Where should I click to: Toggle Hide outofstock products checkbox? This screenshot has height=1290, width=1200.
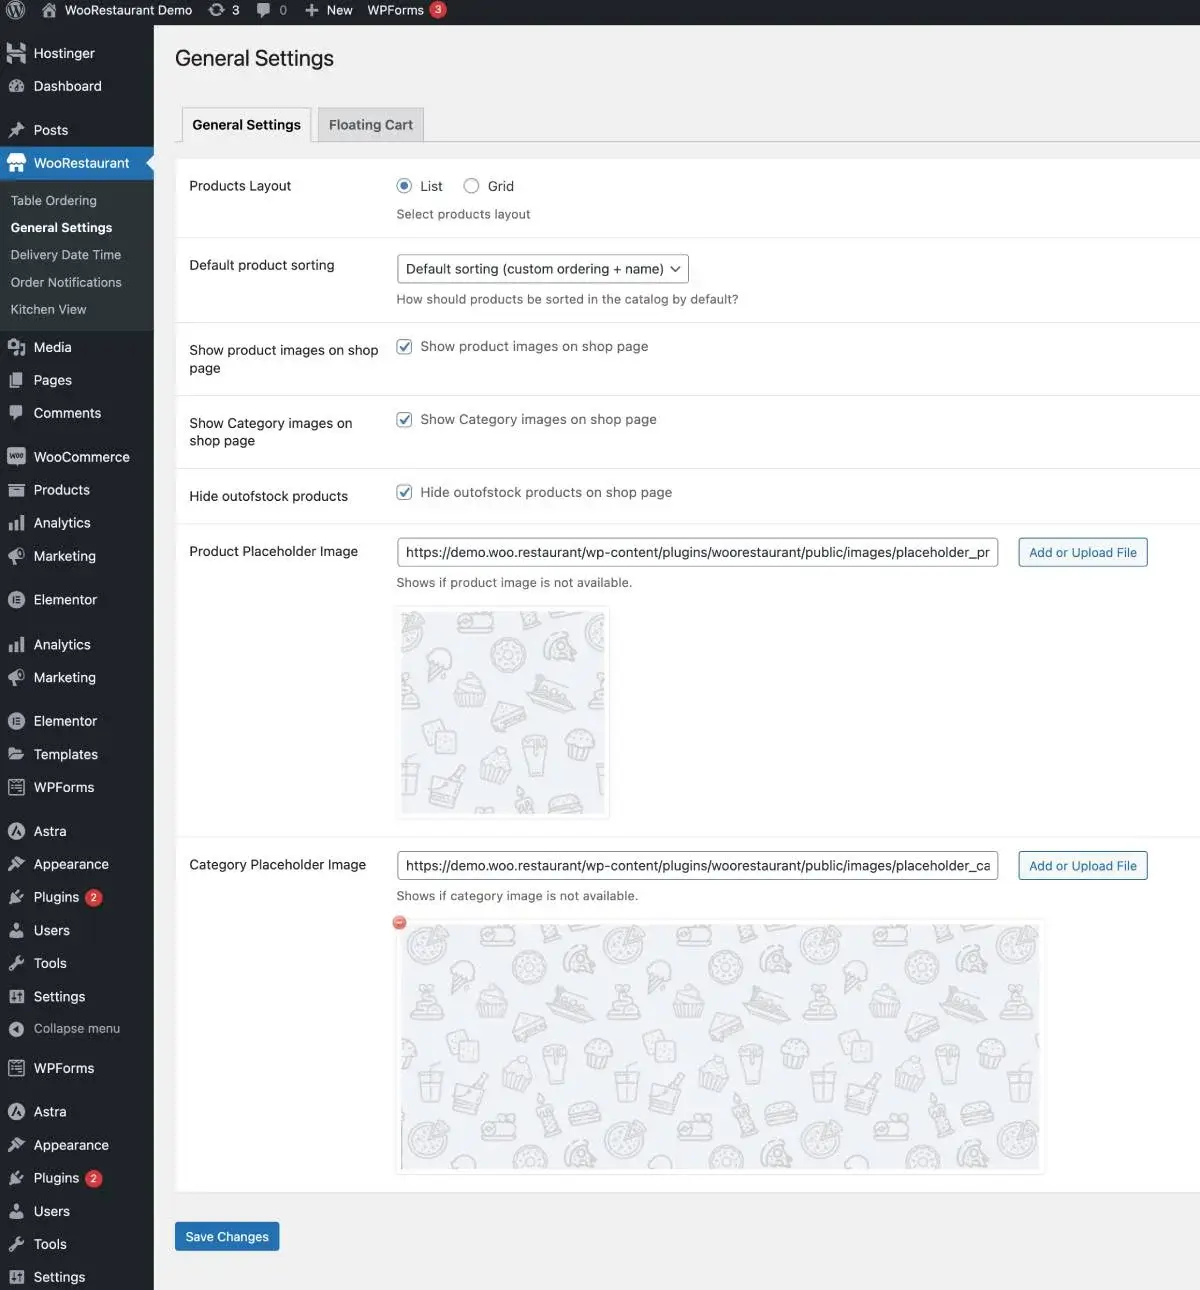point(404,492)
